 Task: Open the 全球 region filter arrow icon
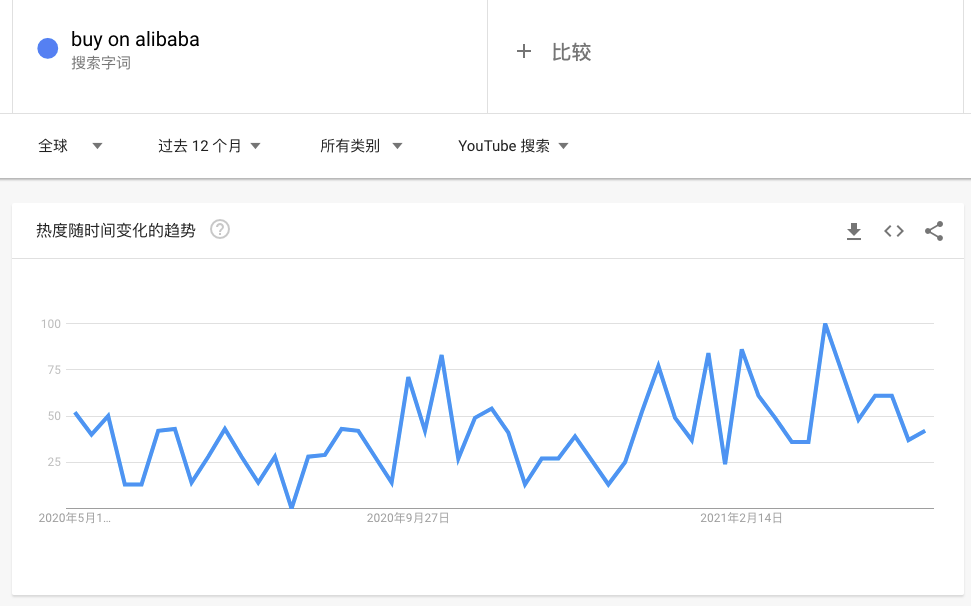tap(97, 145)
